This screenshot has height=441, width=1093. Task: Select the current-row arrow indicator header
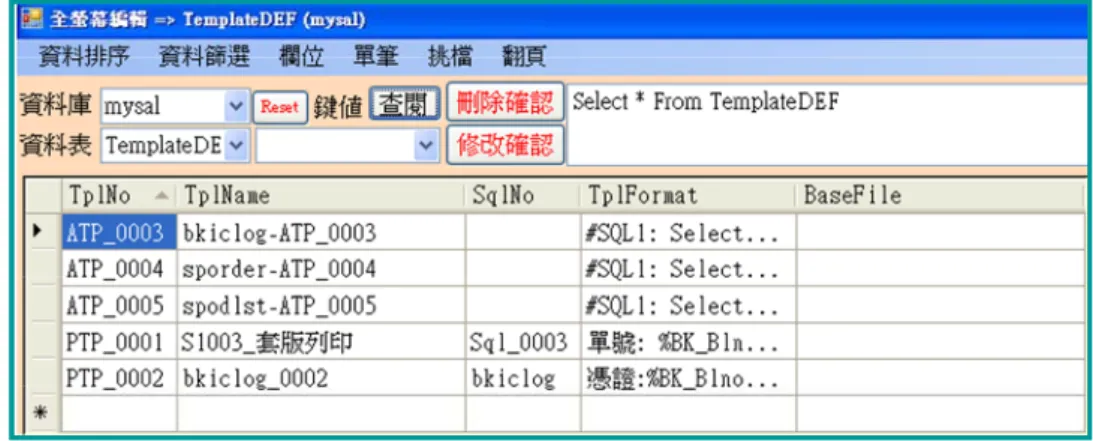click(43, 232)
